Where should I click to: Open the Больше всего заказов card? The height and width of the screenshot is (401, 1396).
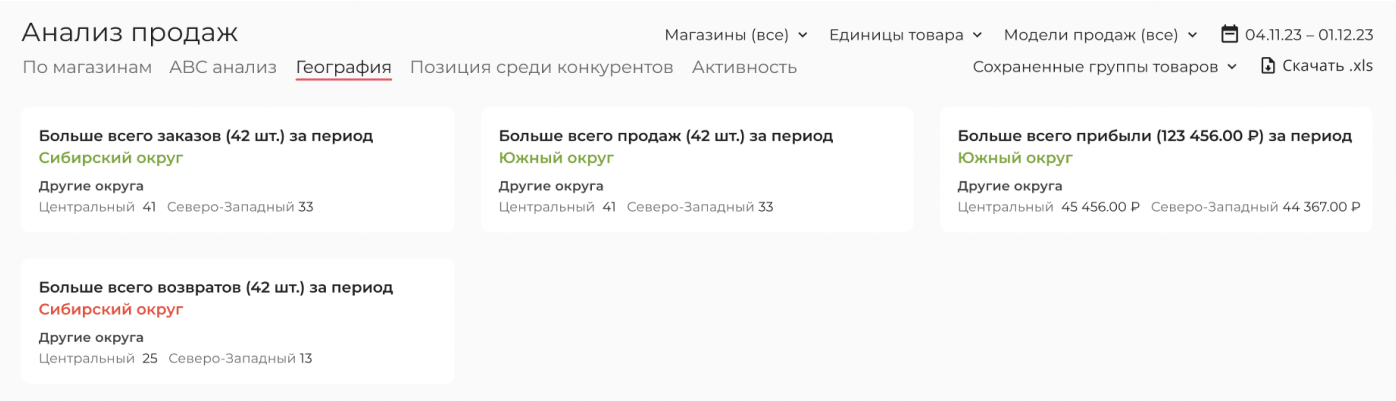click(x=238, y=170)
